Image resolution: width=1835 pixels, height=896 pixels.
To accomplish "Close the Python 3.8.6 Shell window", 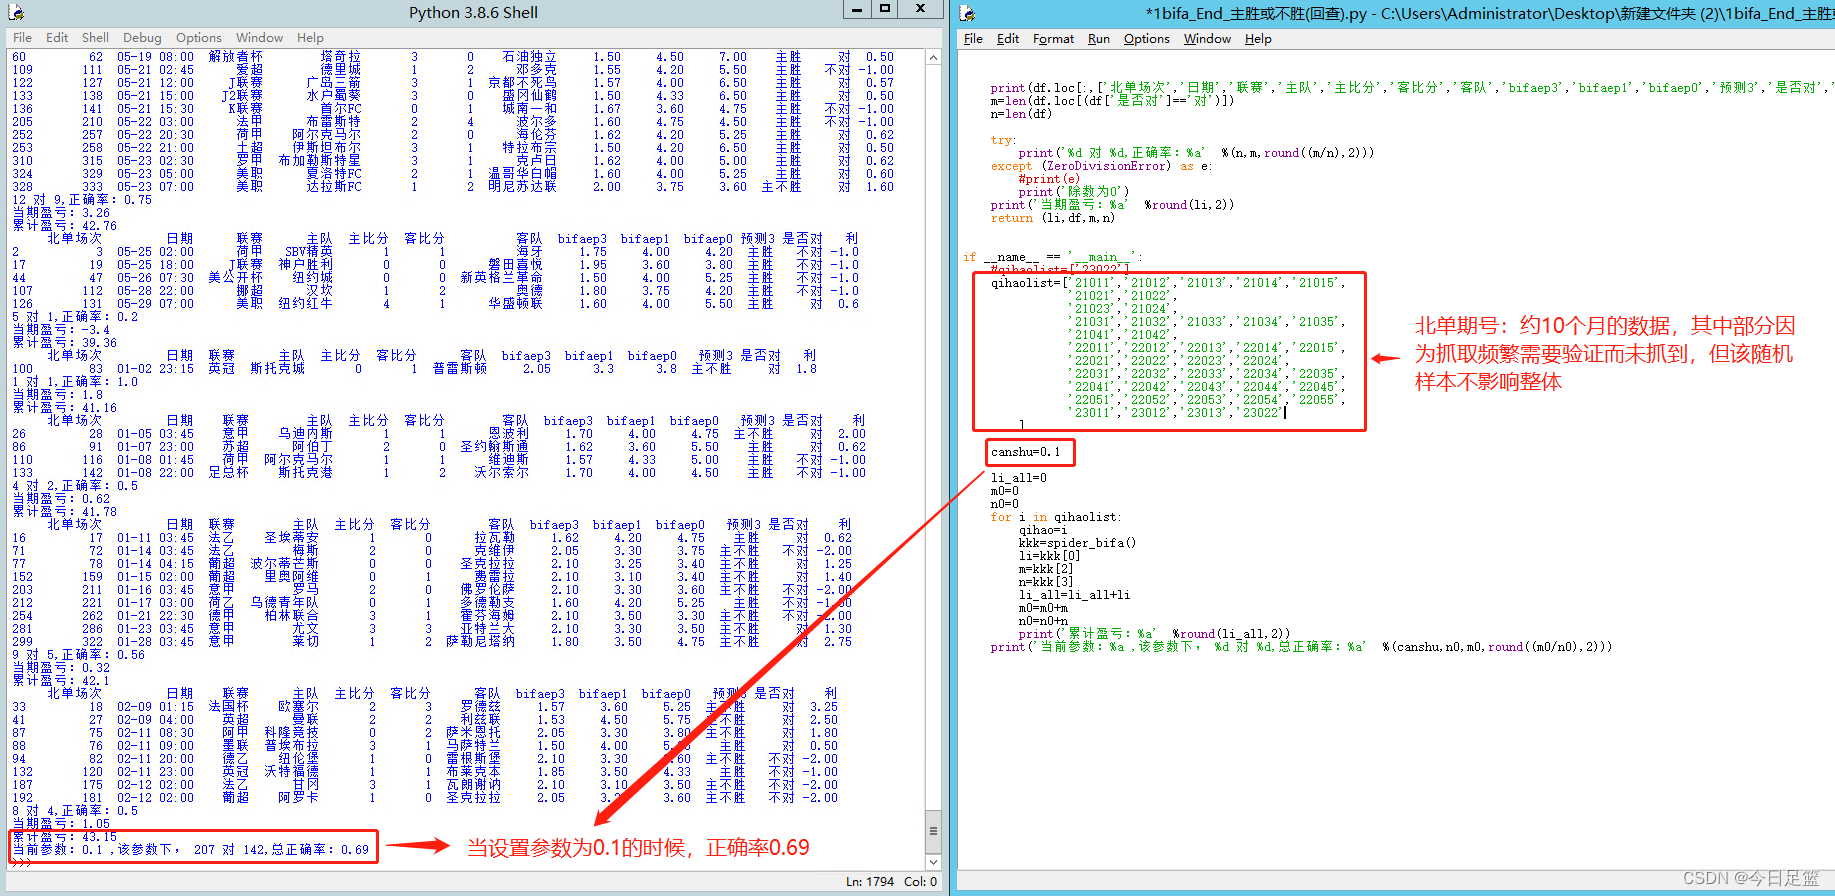I will pyautogui.click(x=920, y=9).
